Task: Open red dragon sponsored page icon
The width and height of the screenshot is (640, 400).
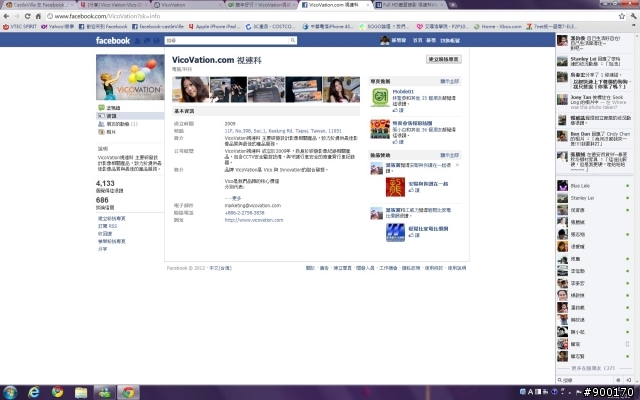Action: point(396,187)
